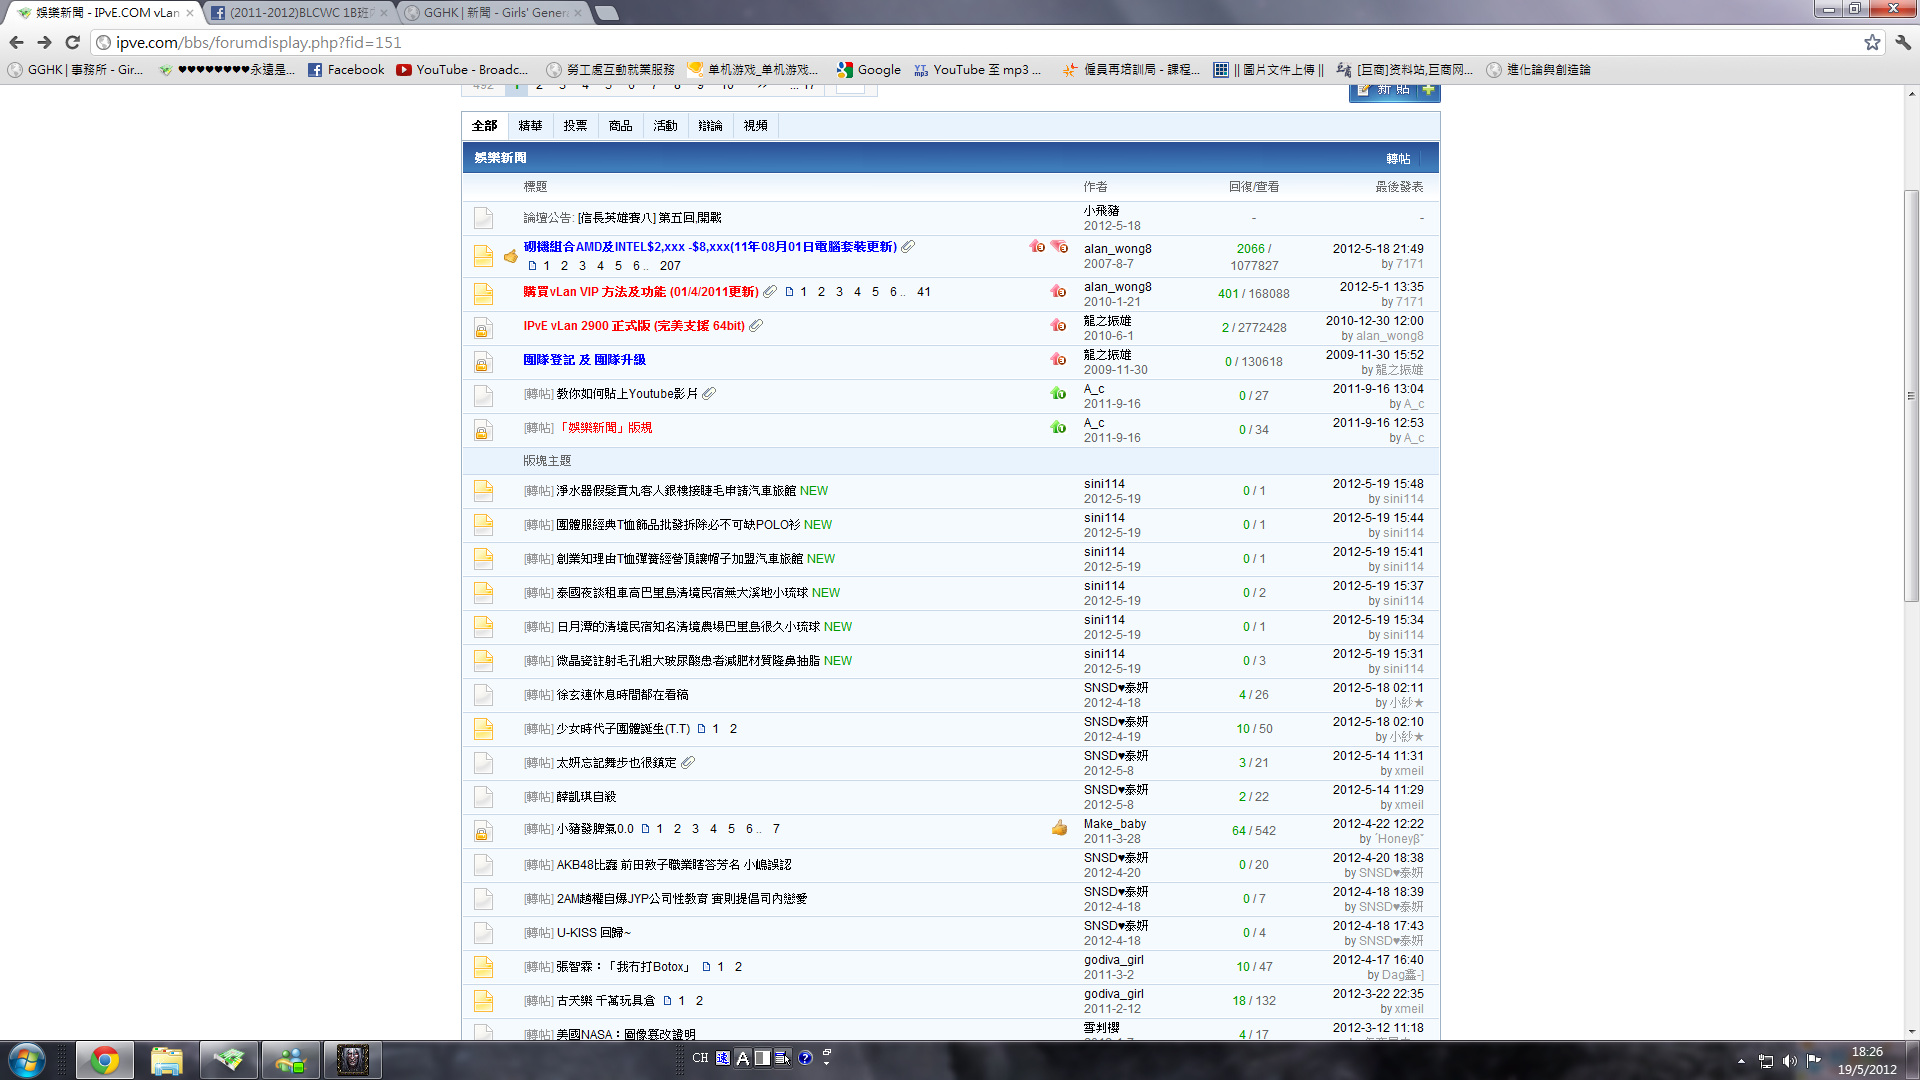1920x1080 pixels.
Task: Open author SNSD♥泰妍 on AKB48 thread
Action: click(1116, 858)
